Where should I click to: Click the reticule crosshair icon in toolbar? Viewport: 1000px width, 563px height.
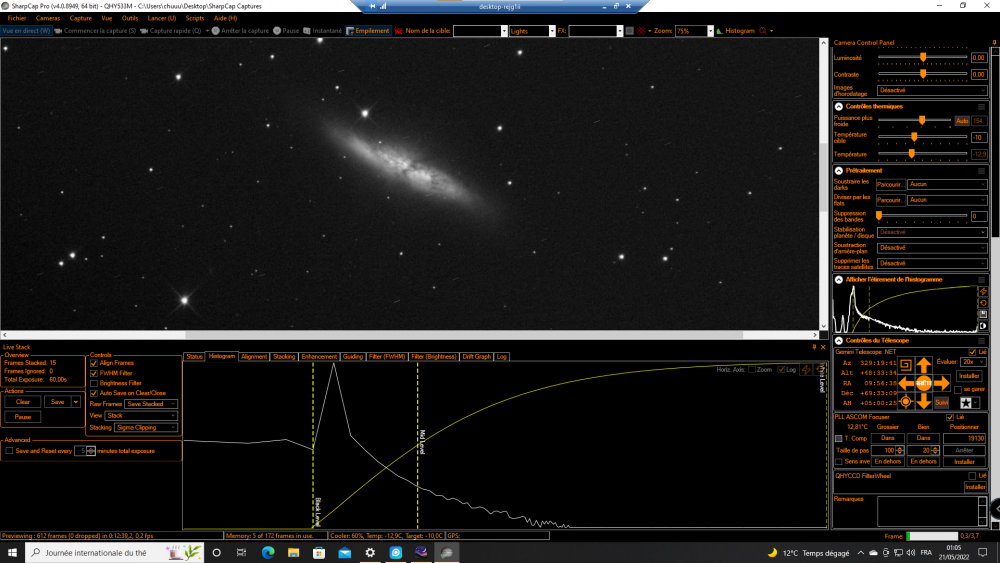coord(641,31)
